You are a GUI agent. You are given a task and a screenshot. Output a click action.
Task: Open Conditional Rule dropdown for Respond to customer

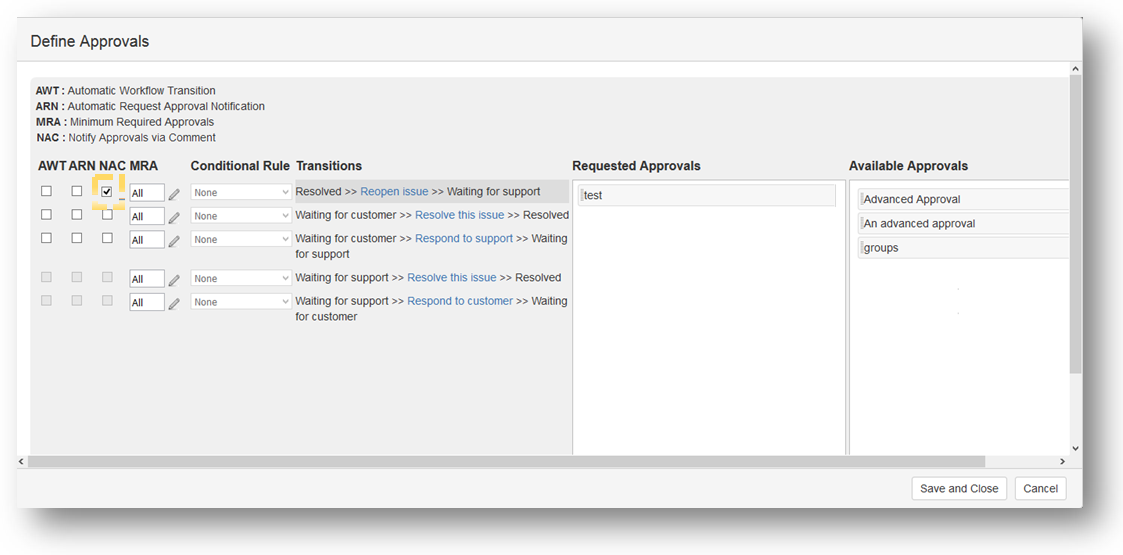click(x=241, y=302)
